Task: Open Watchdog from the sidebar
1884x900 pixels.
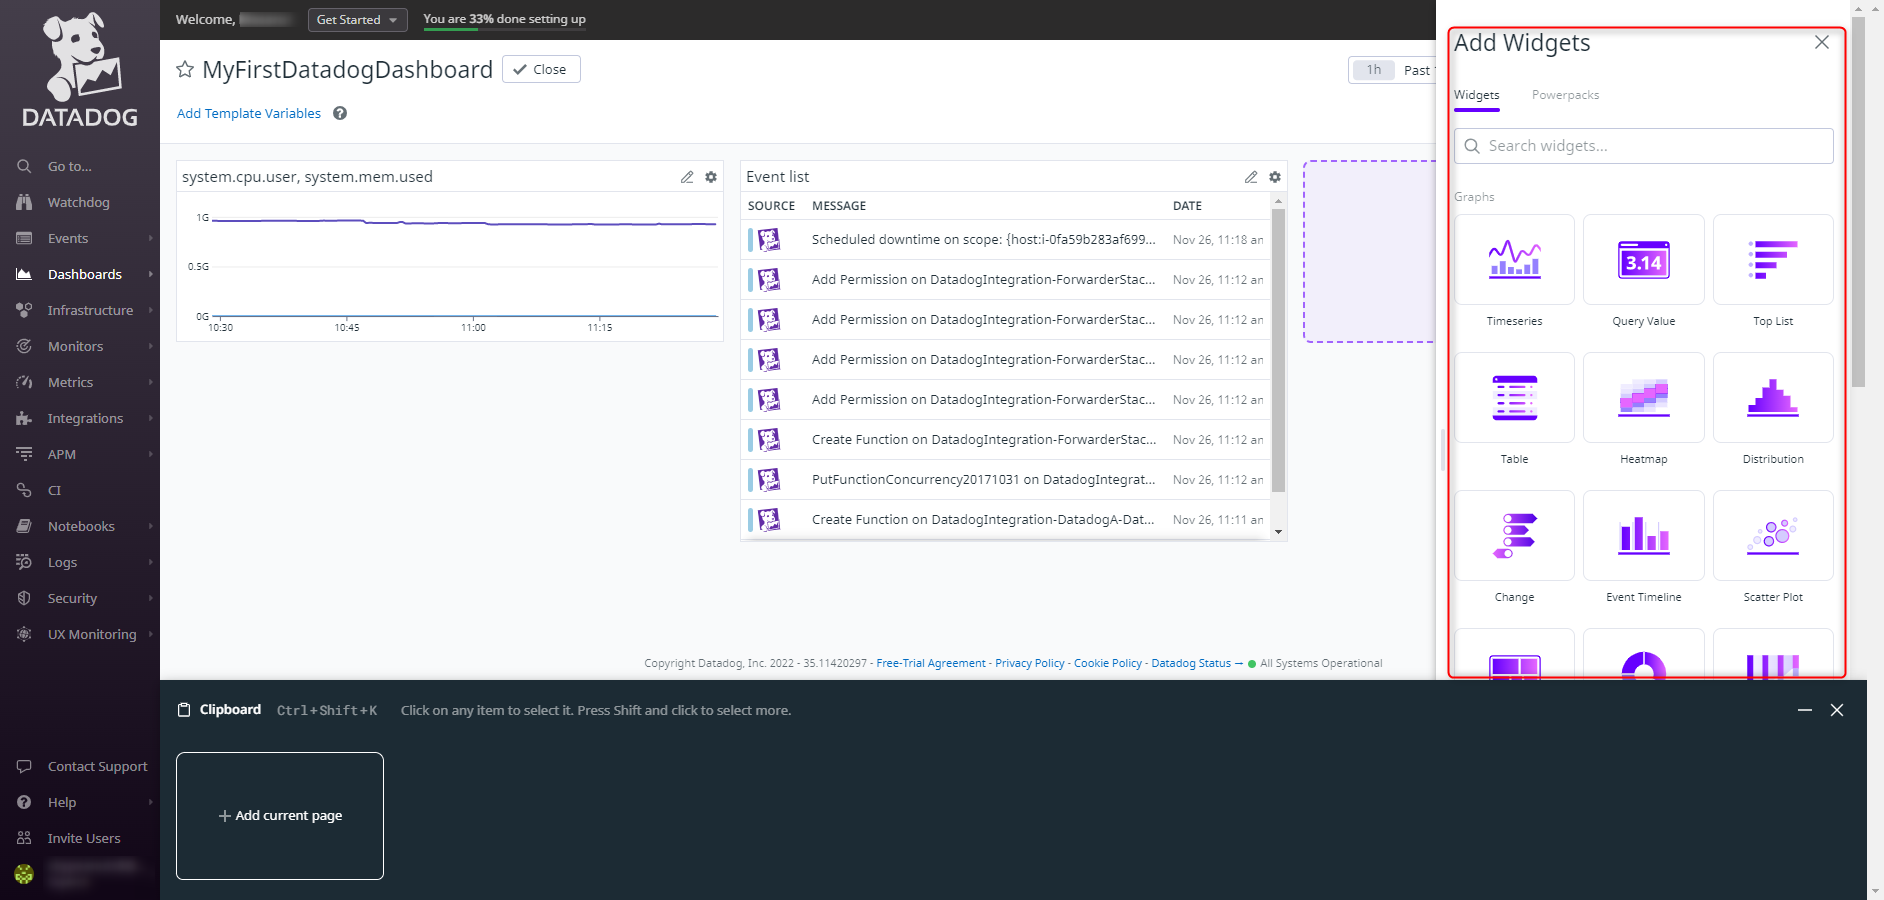Action: click(80, 202)
